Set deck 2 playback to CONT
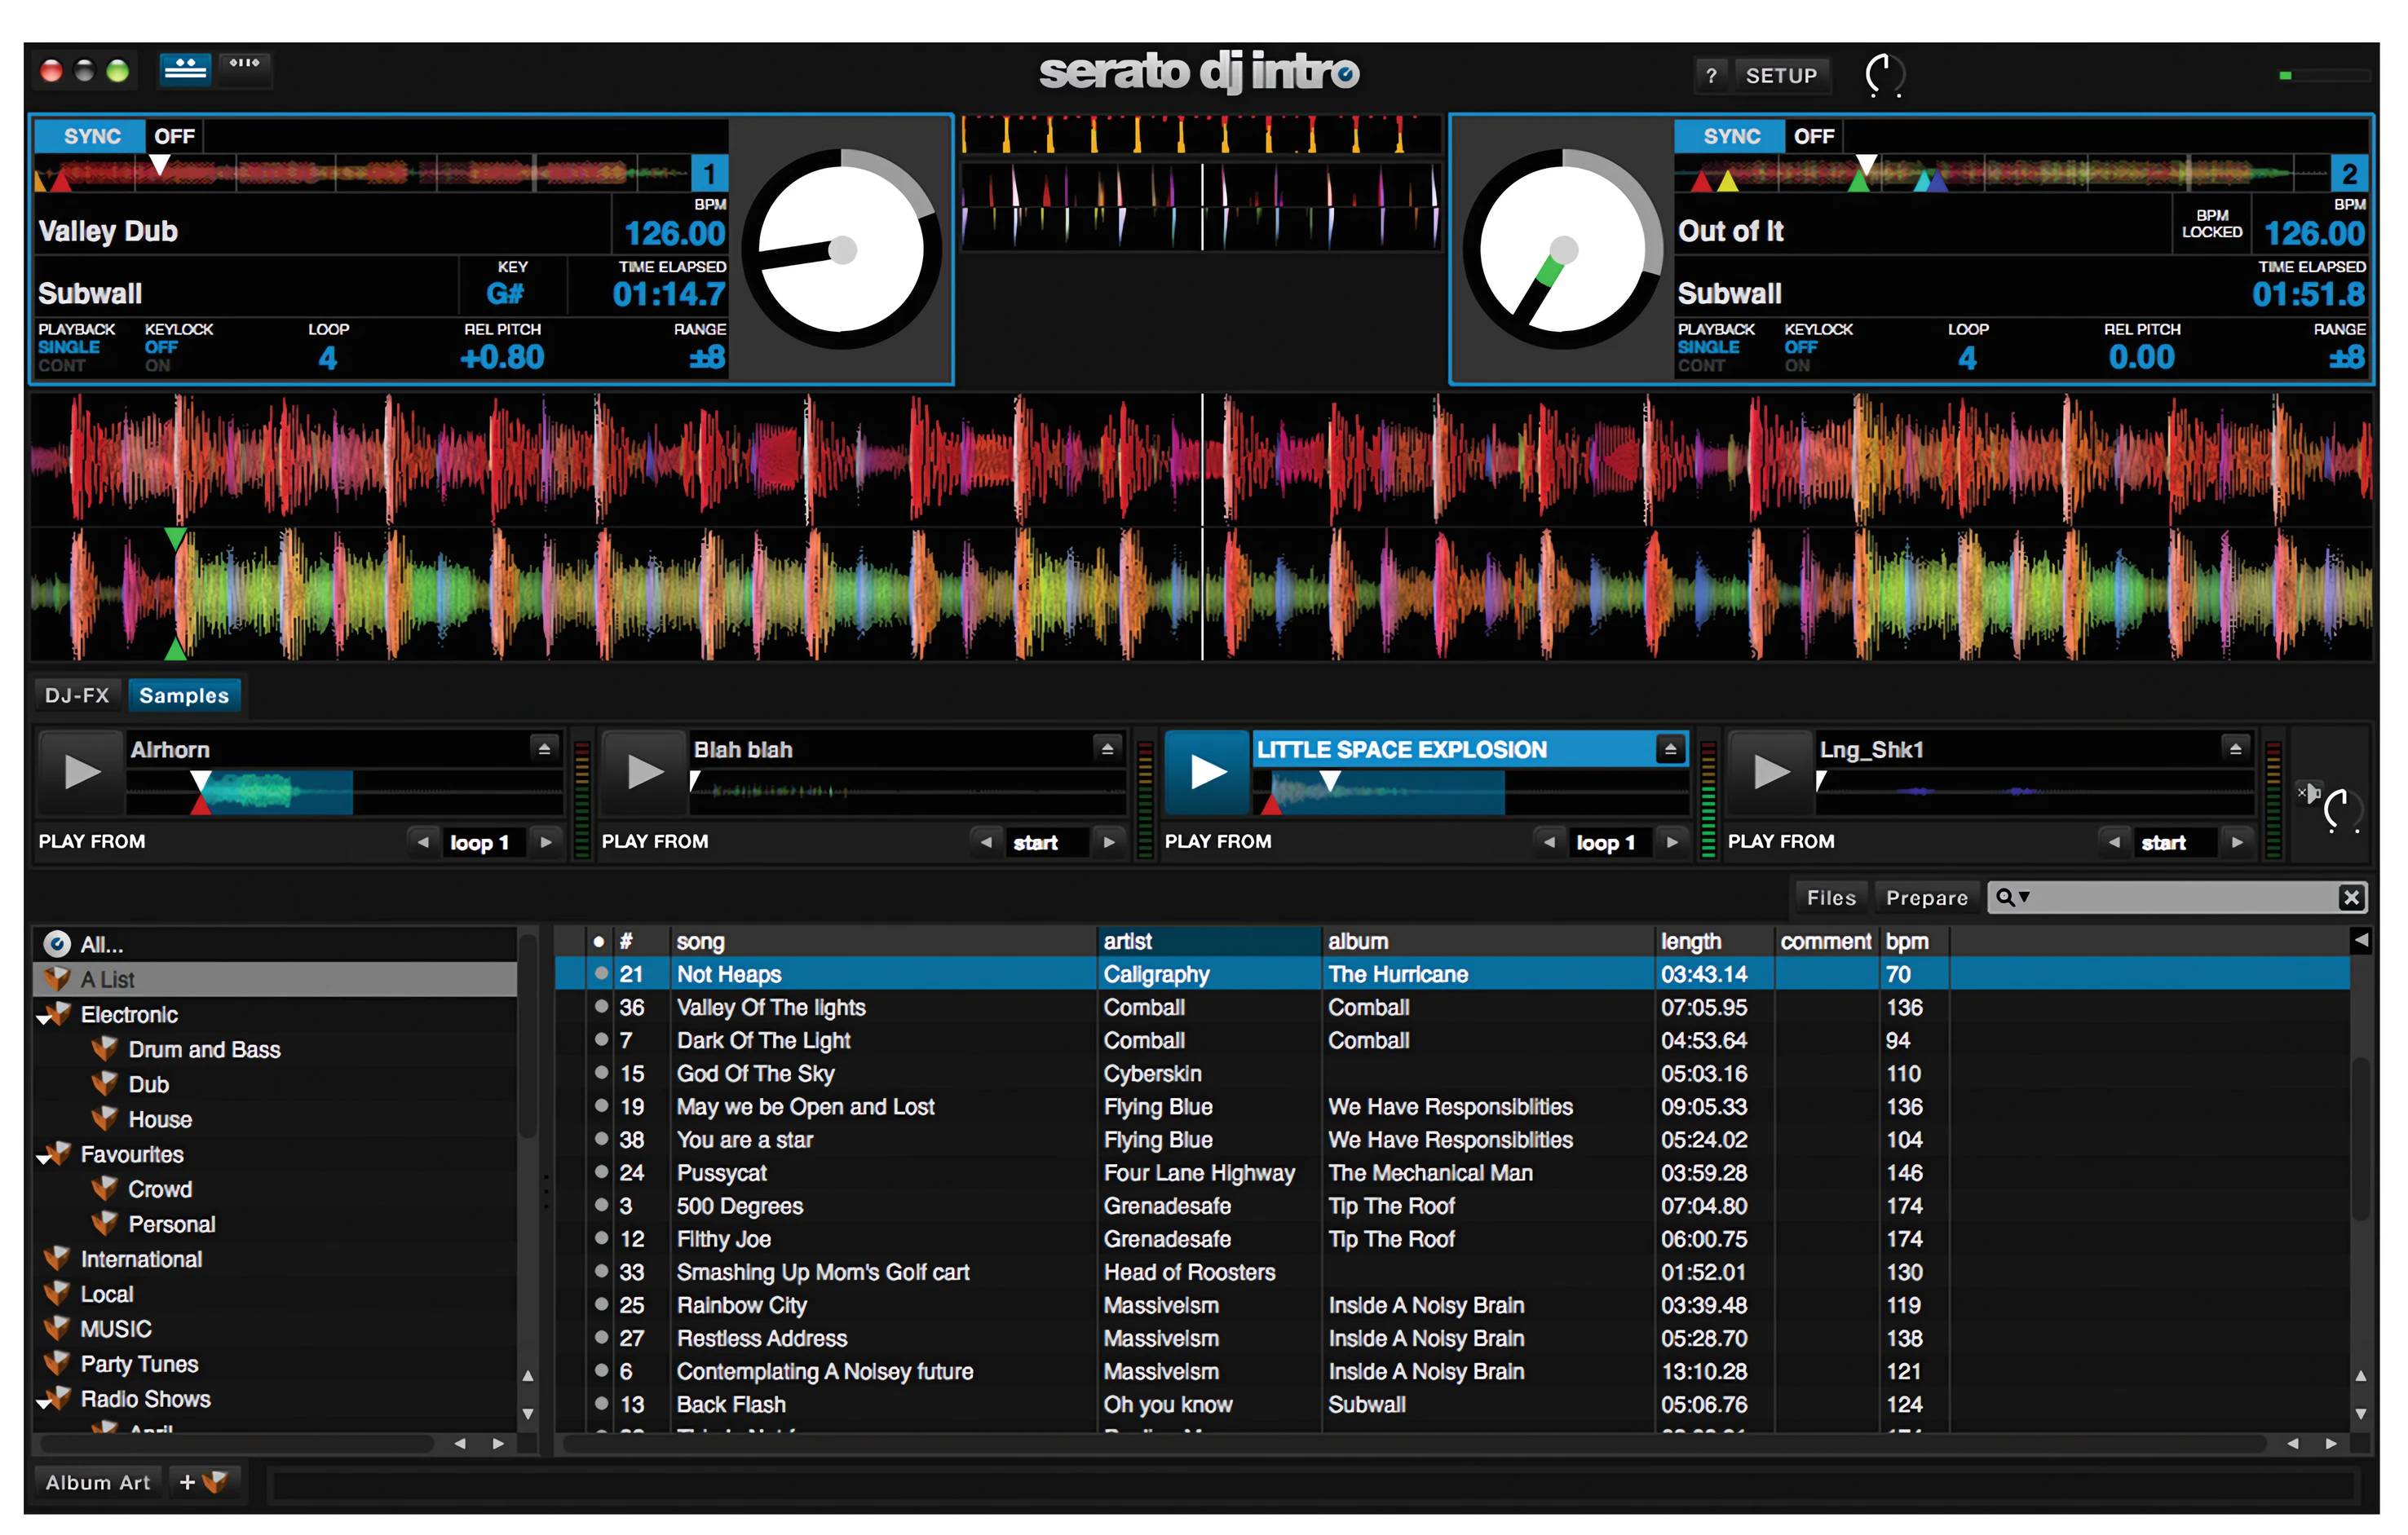The width and height of the screenshot is (2408, 1535). click(1701, 366)
